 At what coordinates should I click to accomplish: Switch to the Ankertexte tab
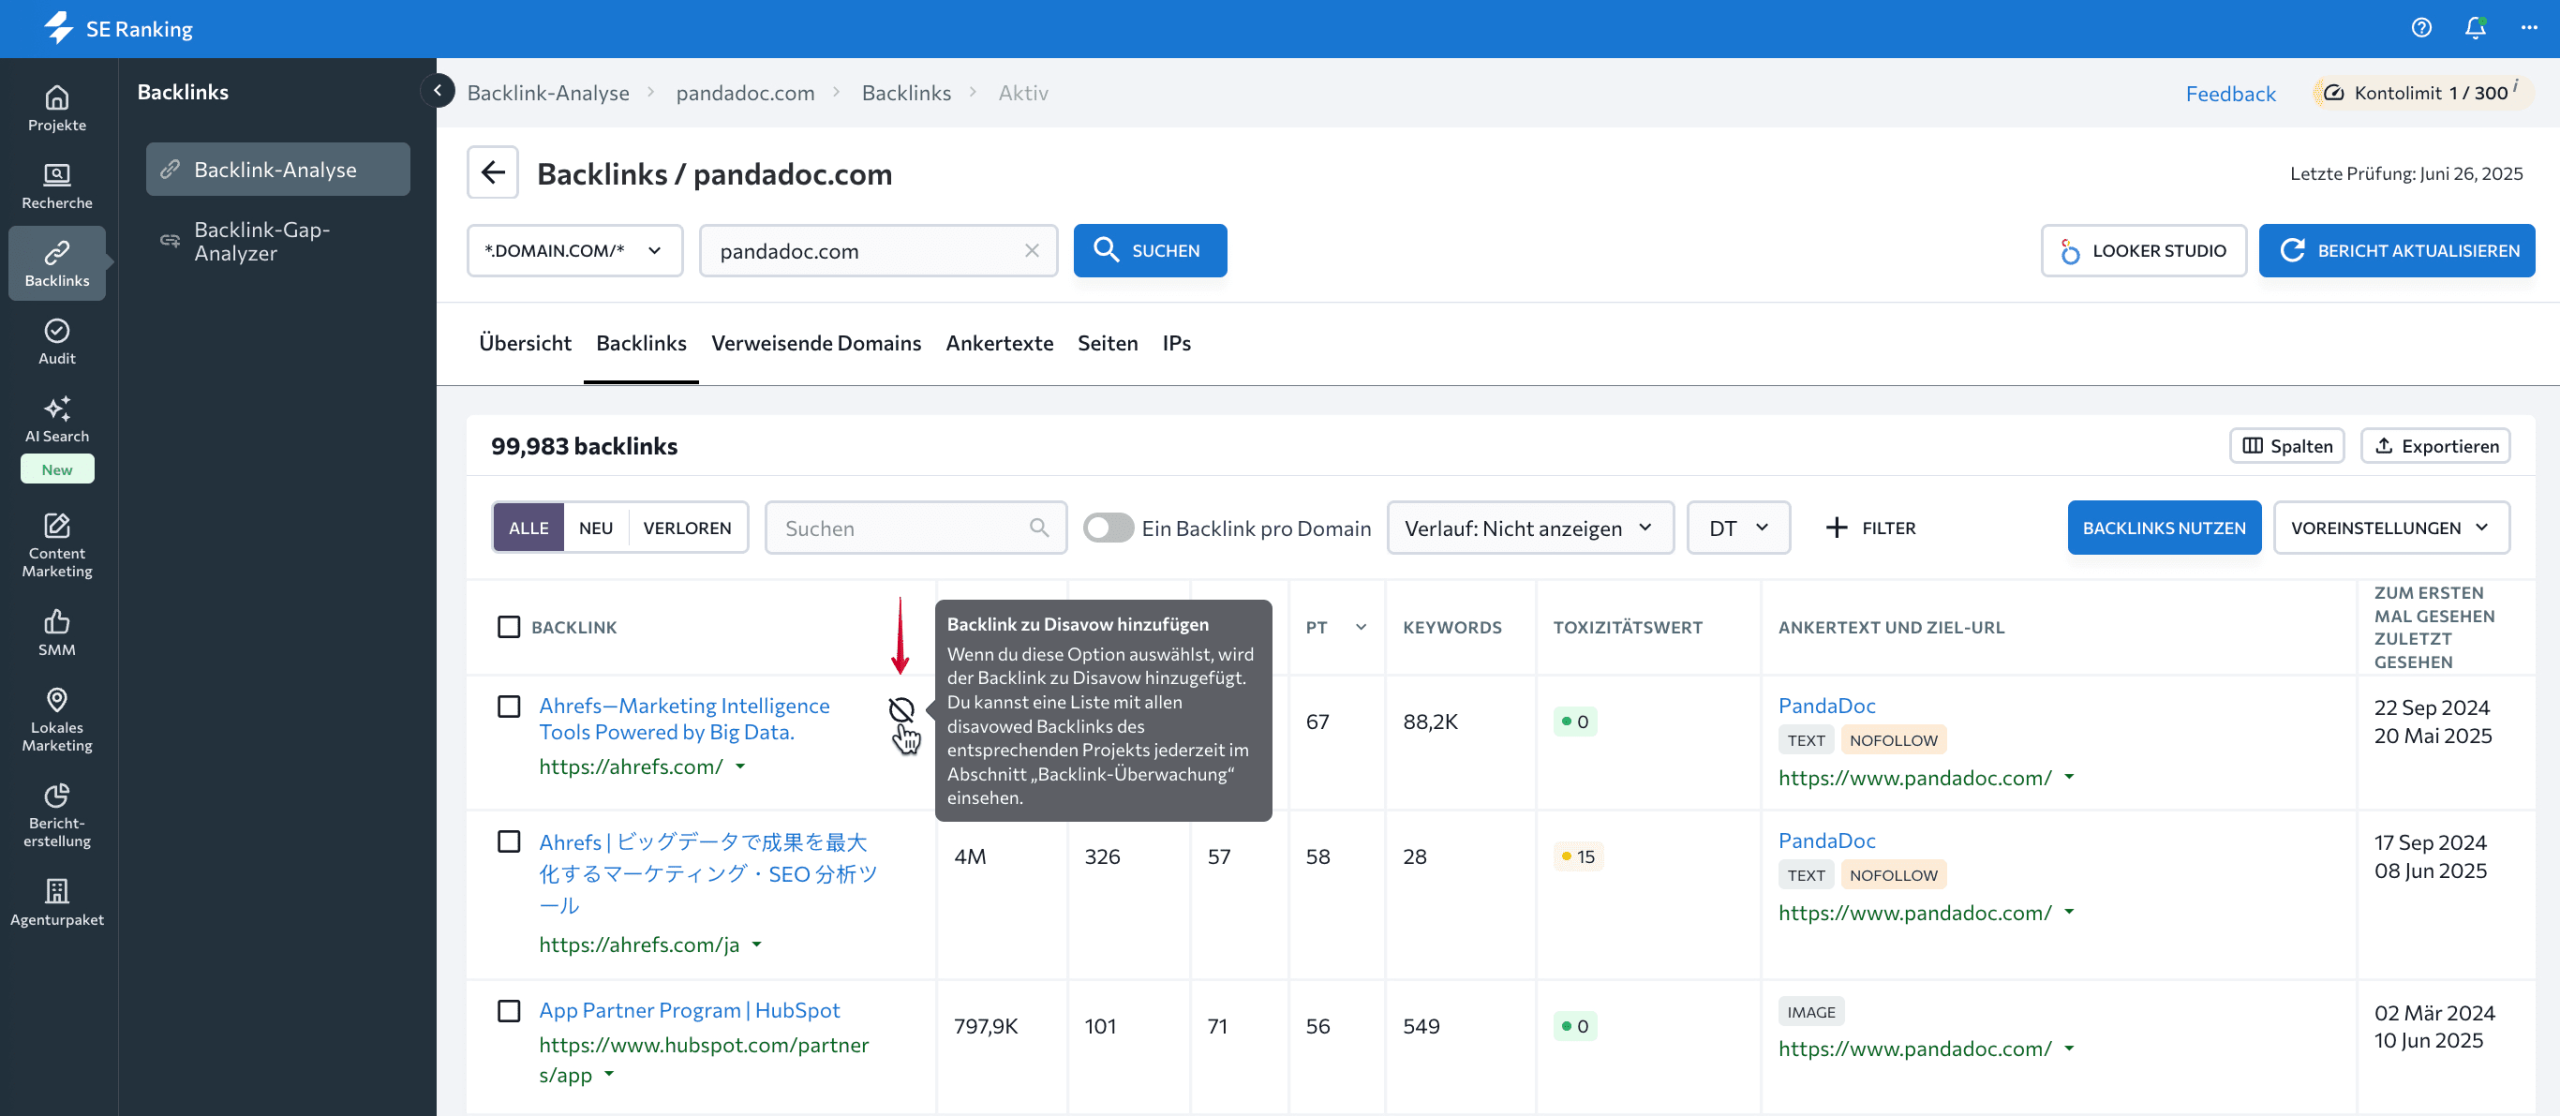999,343
